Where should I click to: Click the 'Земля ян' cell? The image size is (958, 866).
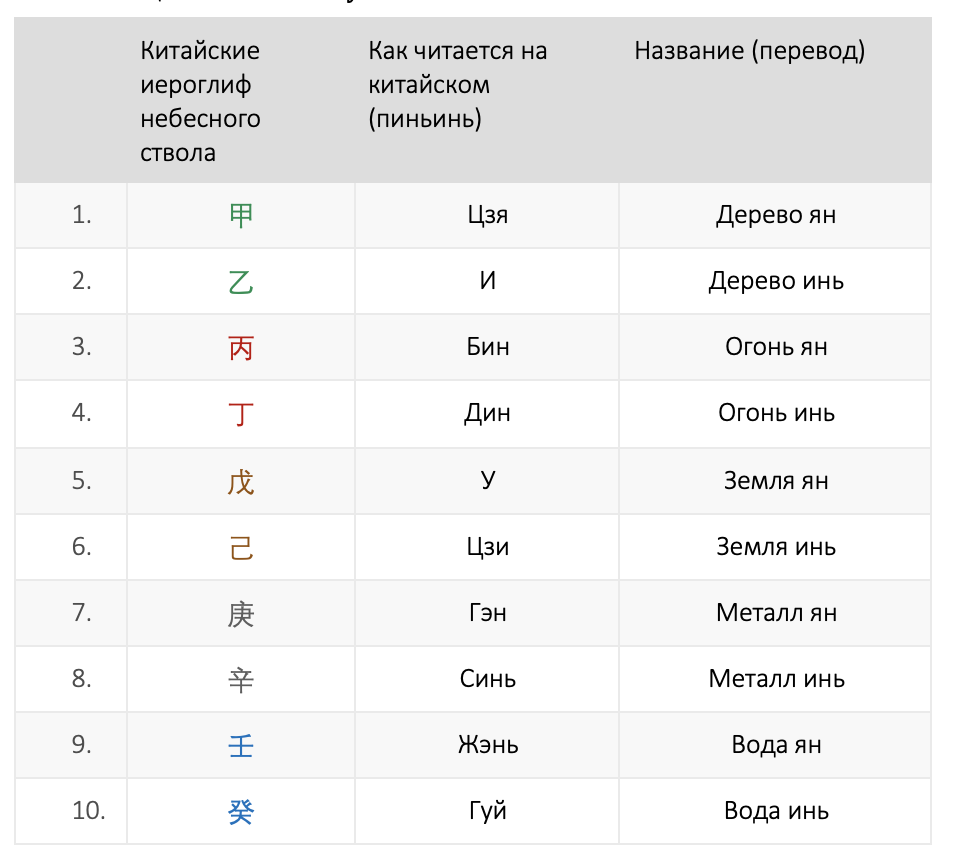pyautogui.click(x=776, y=481)
